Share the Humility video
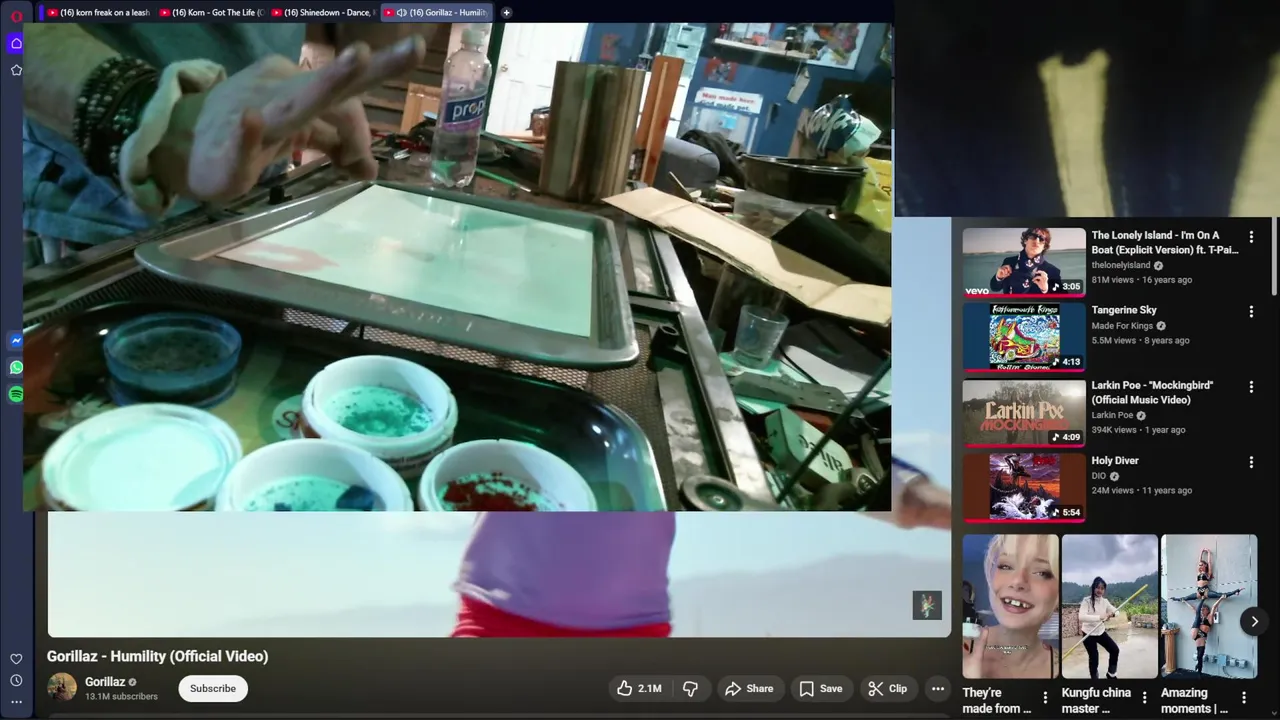The width and height of the screenshot is (1280, 720). [749, 688]
